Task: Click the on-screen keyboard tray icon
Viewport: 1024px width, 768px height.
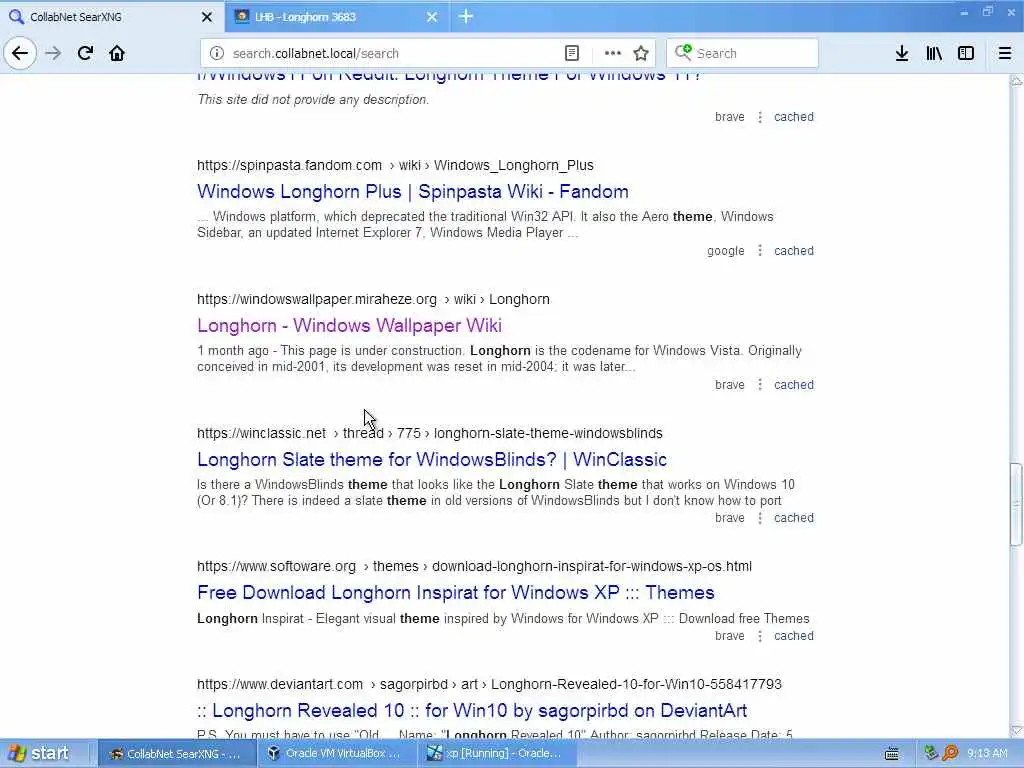Action: 891,754
